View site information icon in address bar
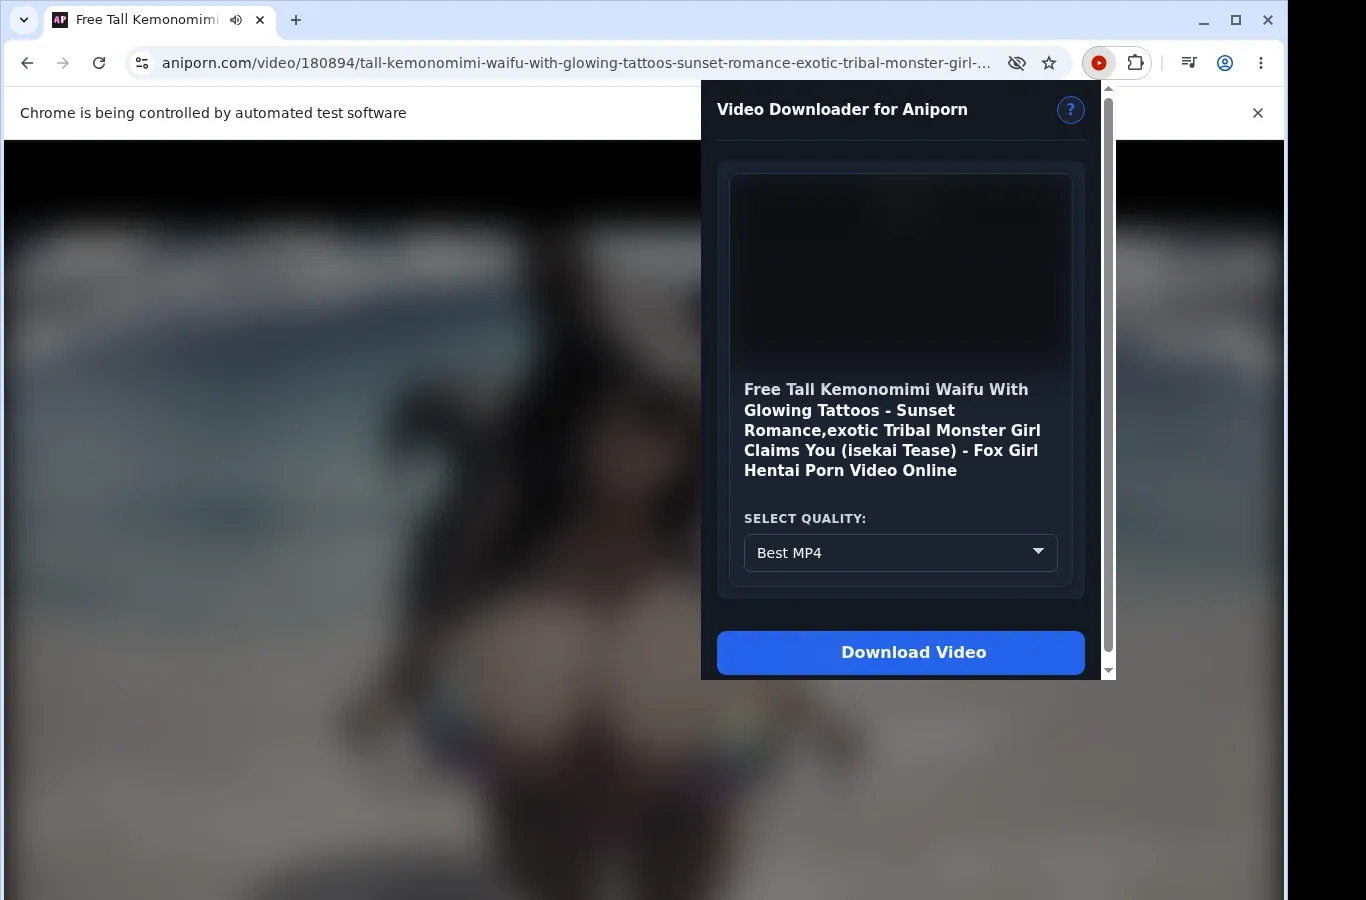Image resolution: width=1366 pixels, height=900 pixels. (x=142, y=63)
